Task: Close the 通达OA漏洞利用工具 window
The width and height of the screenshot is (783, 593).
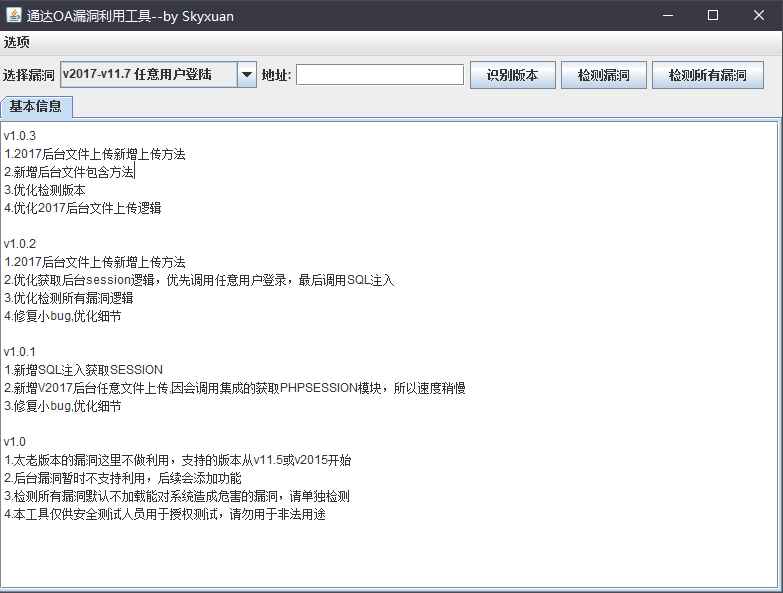Action: pyautogui.click(x=759, y=15)
